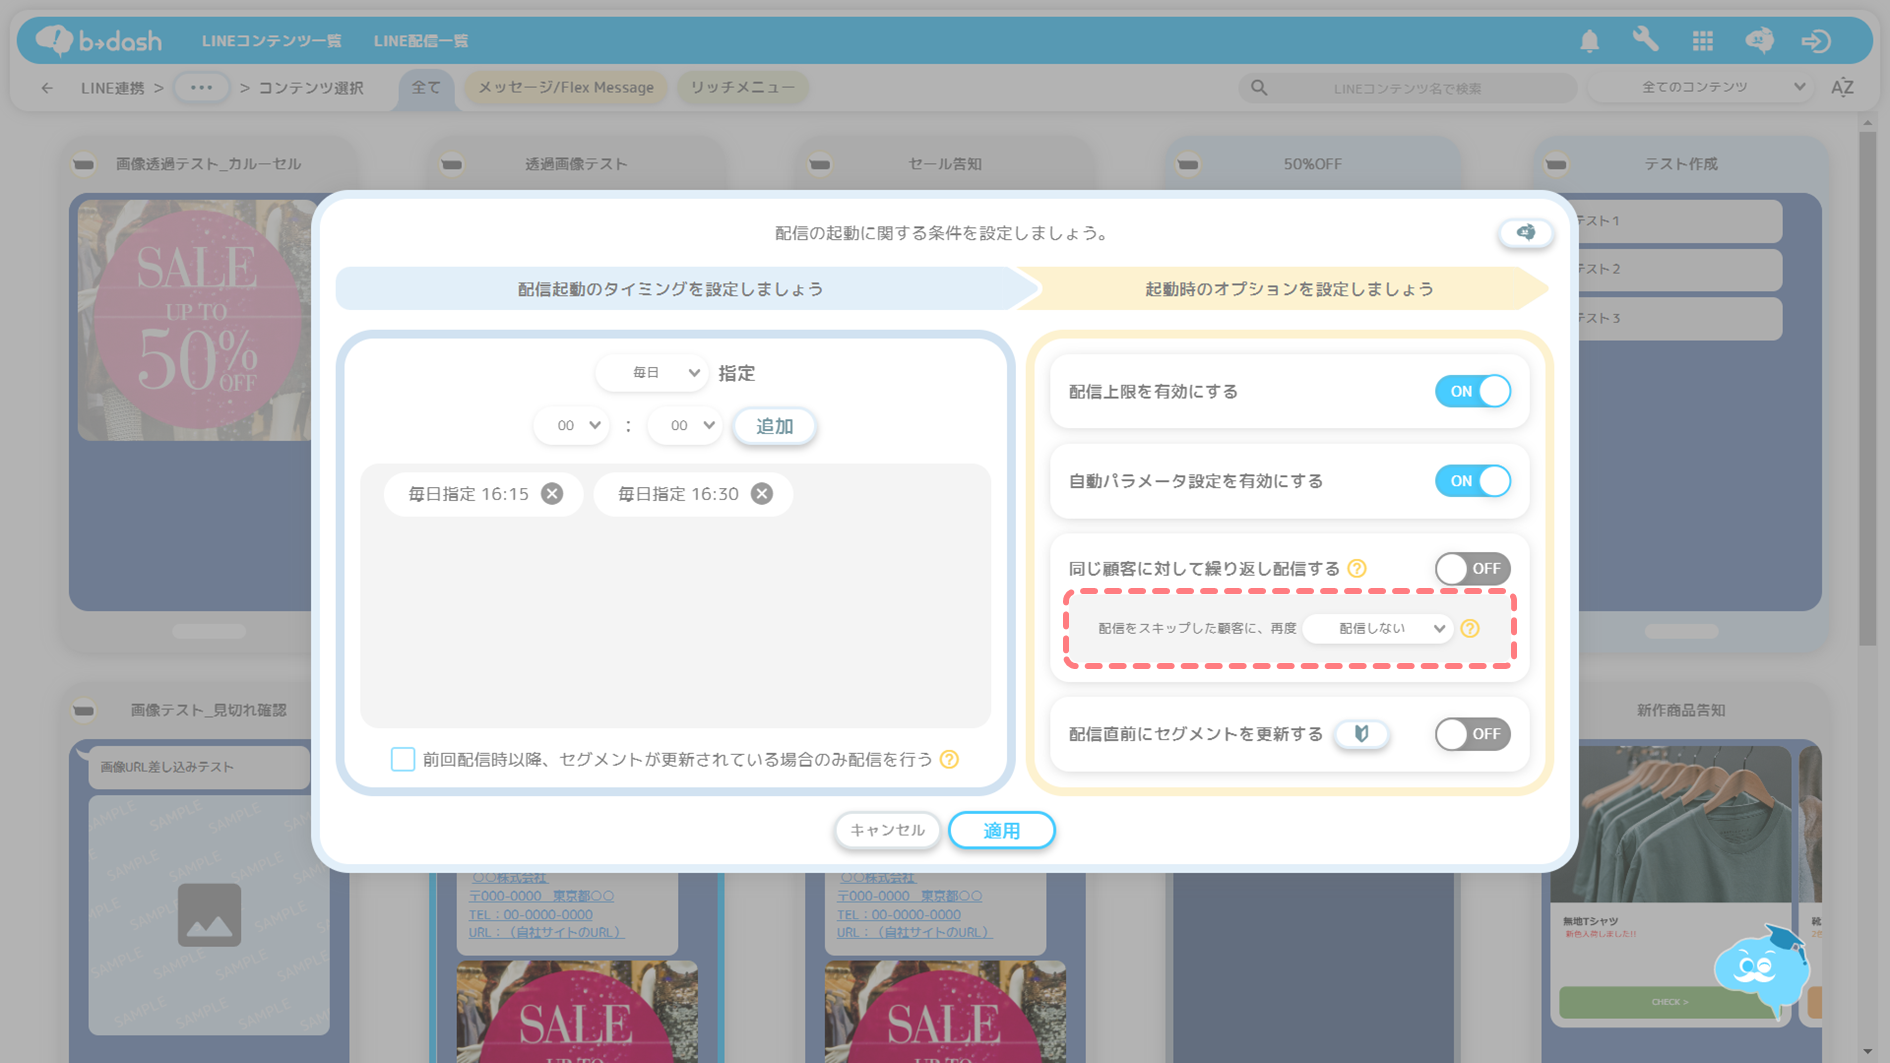Click the 追加 button
The height and width of the screenshot is (1063, 1890).
point(774,426)
